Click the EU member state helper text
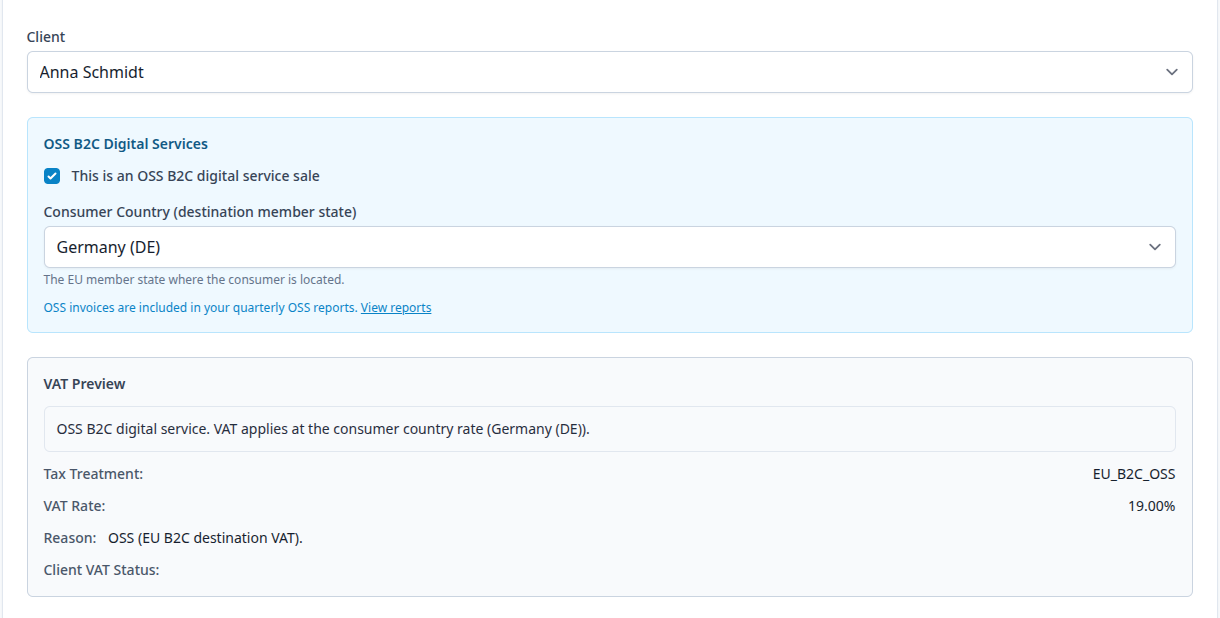Screen dimensions: 1220x618 point(194,280)
